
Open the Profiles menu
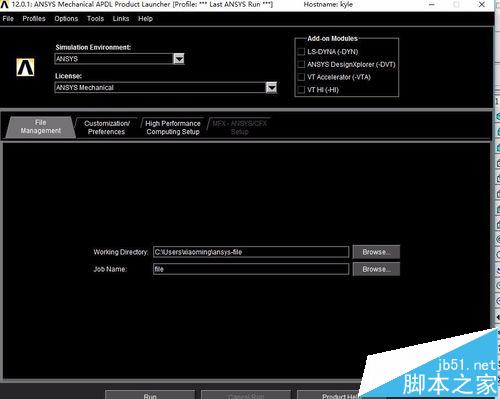(x=34, y=19)
